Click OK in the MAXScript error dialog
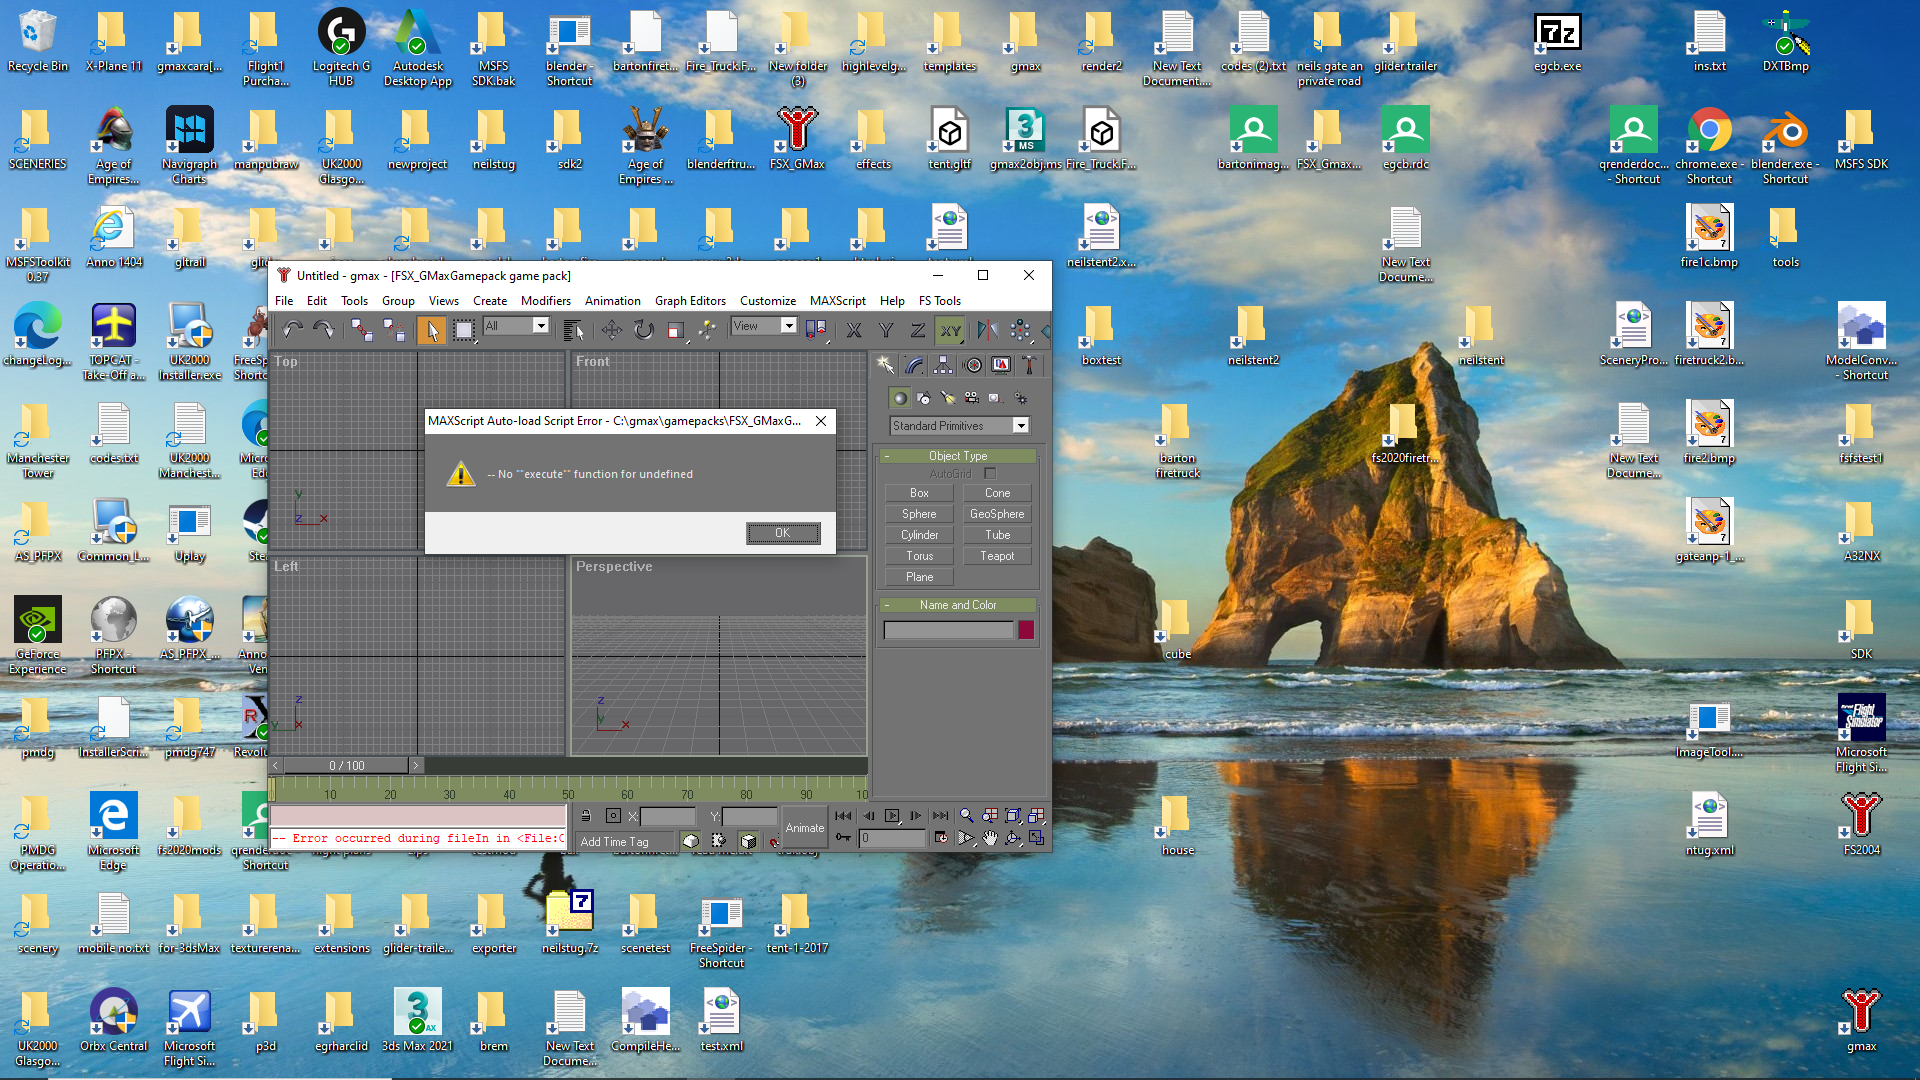 [783, 533]
